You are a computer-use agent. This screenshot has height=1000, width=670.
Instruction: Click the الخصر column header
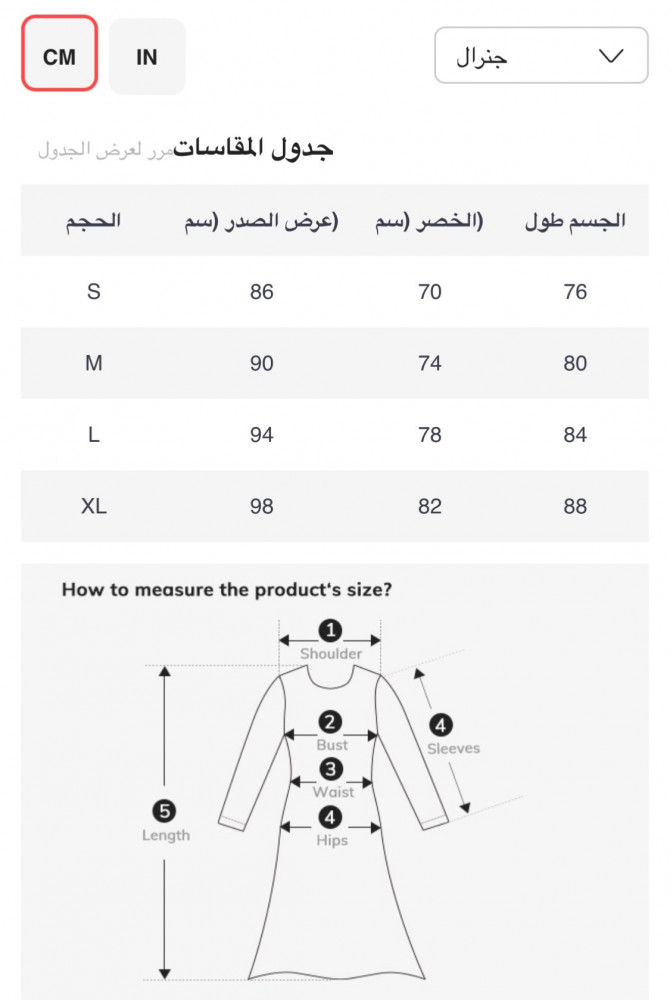pos(429,221)
